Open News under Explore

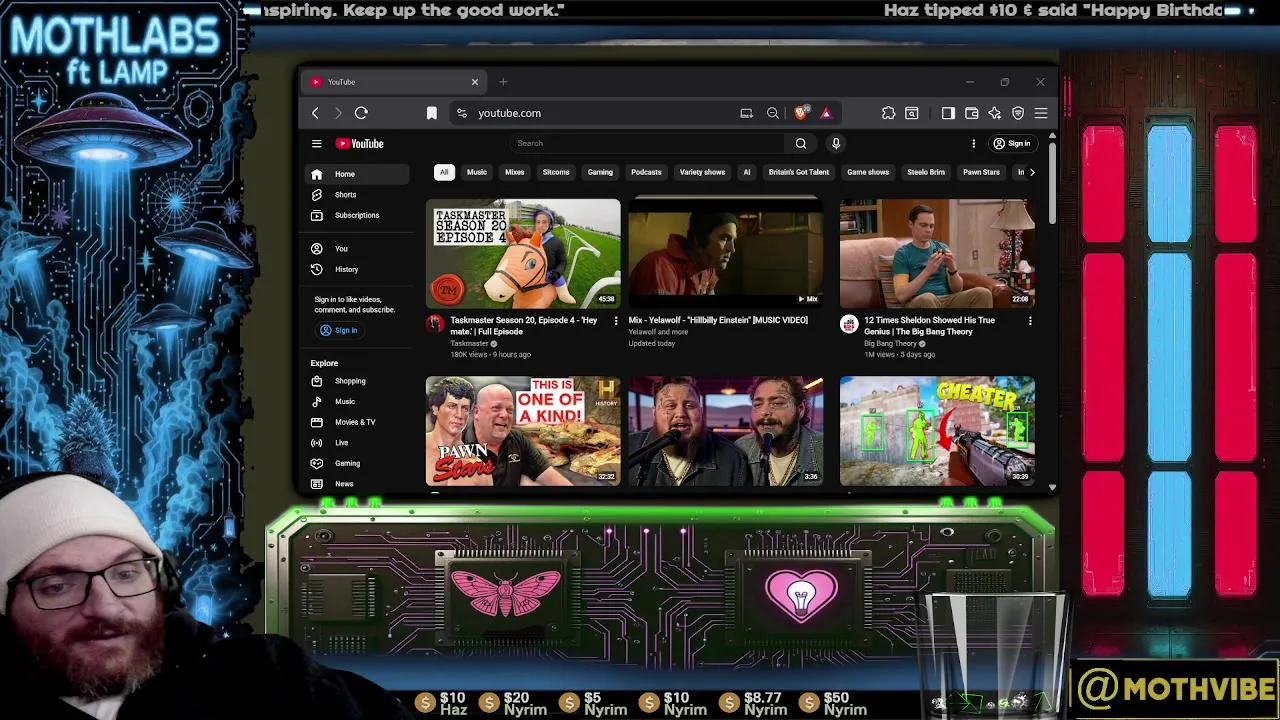357,484
